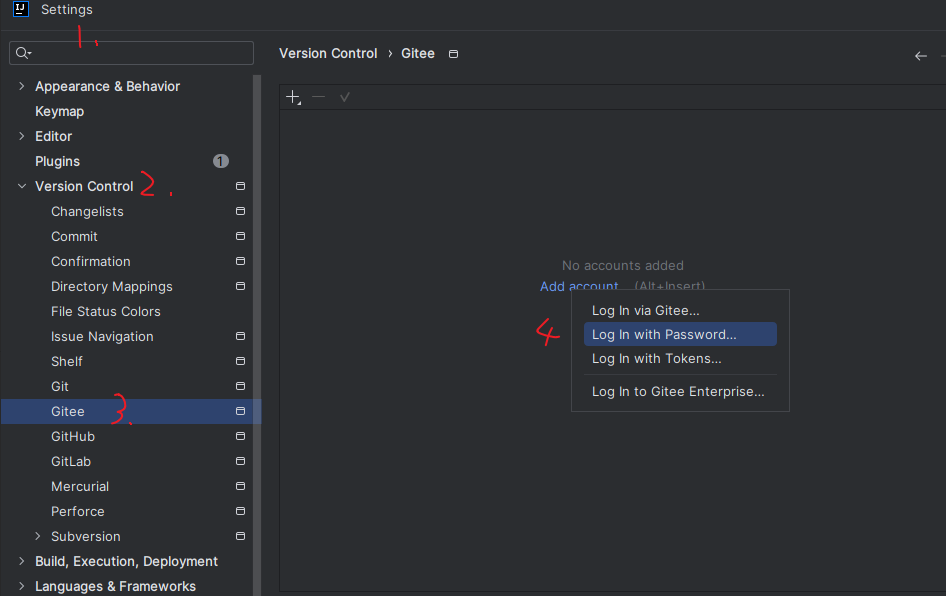
Task: Click the Set default checkmark toolbar icon
Action: pos(344,97)
